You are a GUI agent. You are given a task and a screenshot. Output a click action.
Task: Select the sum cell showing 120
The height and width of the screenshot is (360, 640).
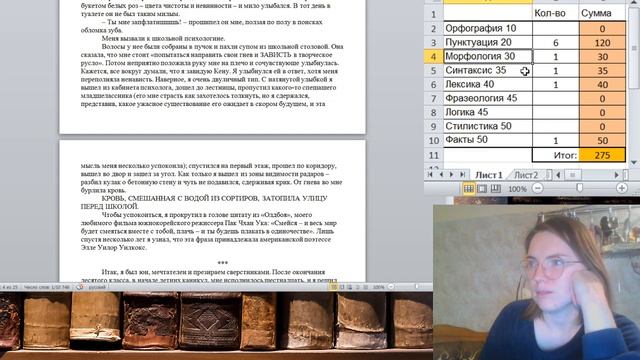602,43
